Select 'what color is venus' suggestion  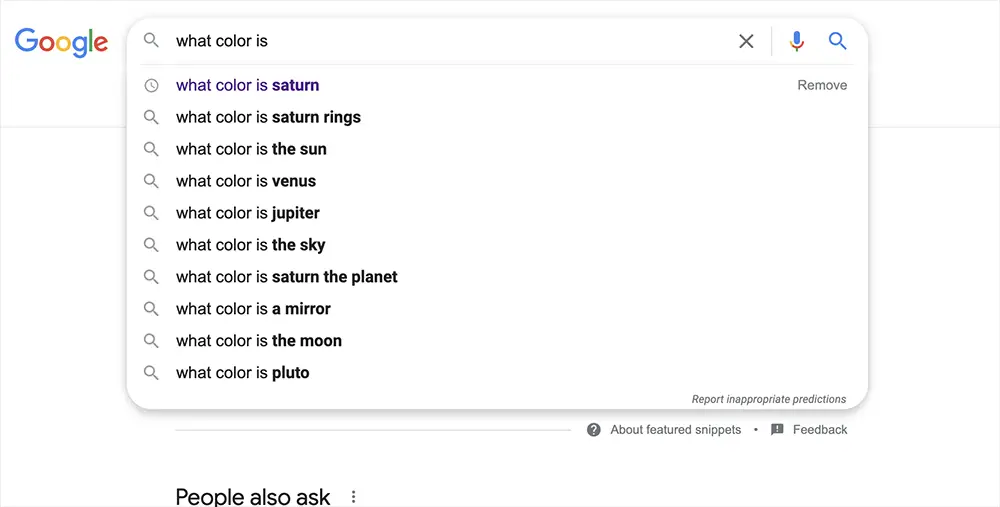click(246, 181)
